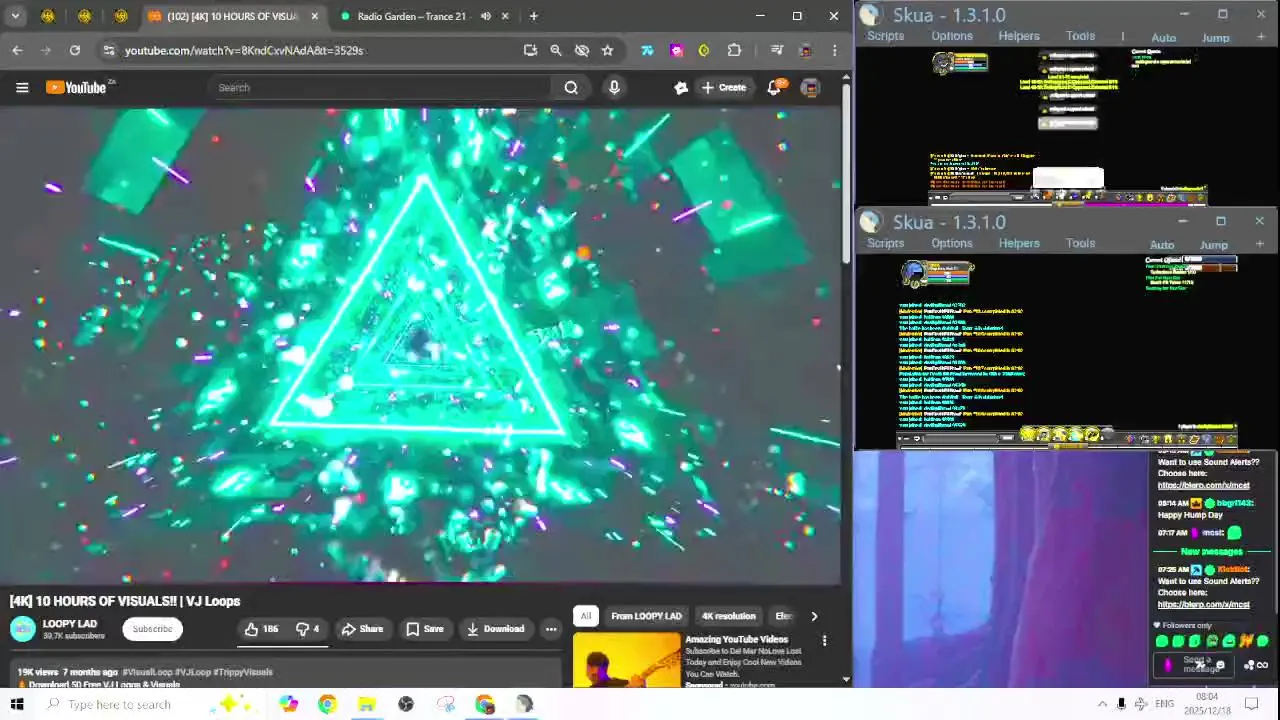Install app icon in the address bar
Screen dimensions: 1280x720
(530, 50)
